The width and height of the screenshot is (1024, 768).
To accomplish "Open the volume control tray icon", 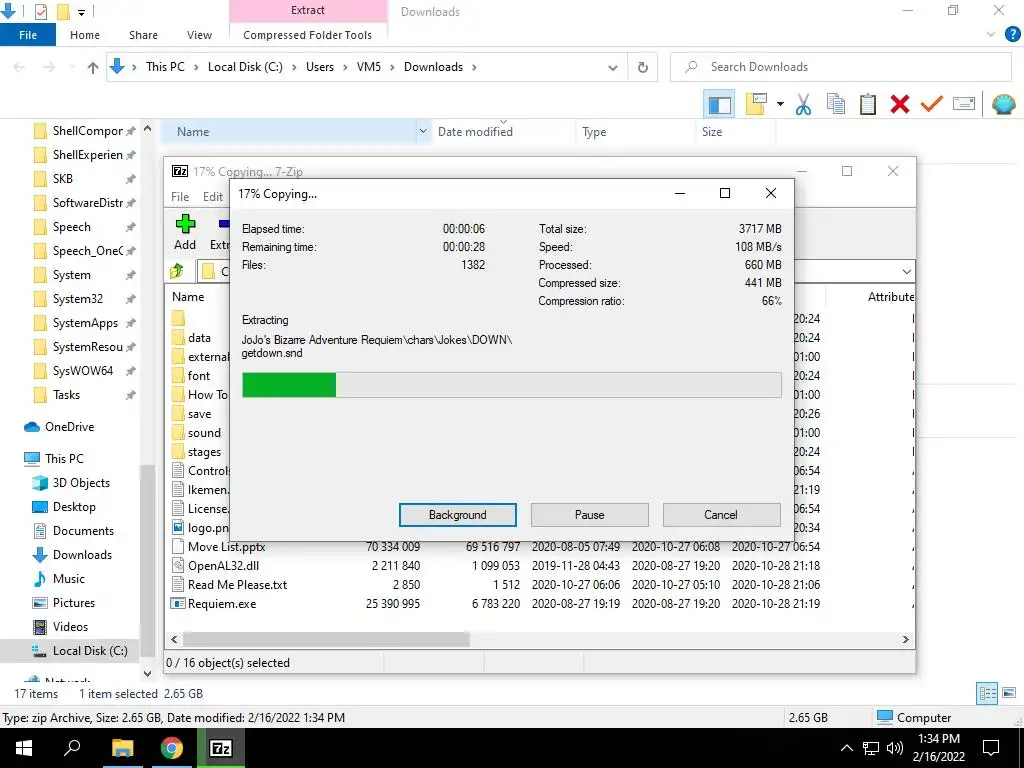I will (x=894, y=748).
